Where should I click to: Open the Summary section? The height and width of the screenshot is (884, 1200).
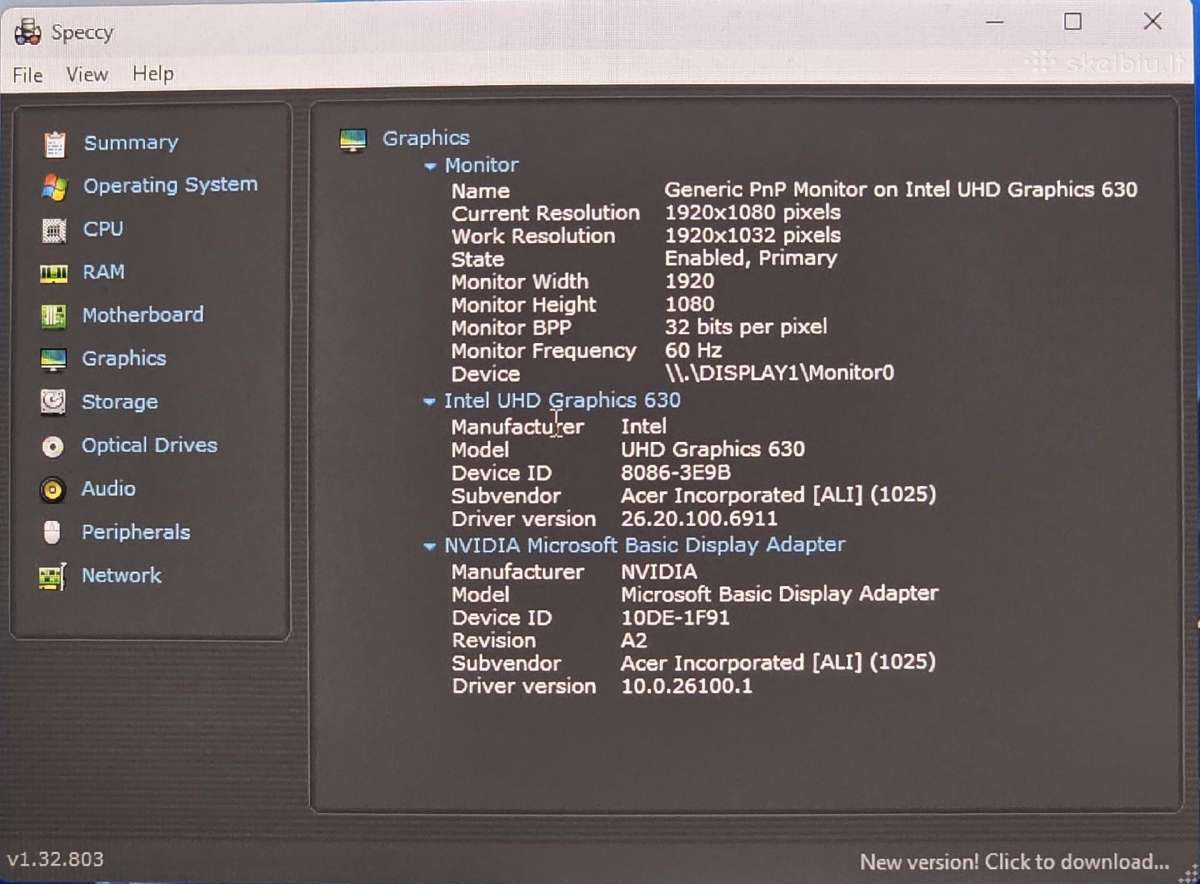tap(131, 143)
